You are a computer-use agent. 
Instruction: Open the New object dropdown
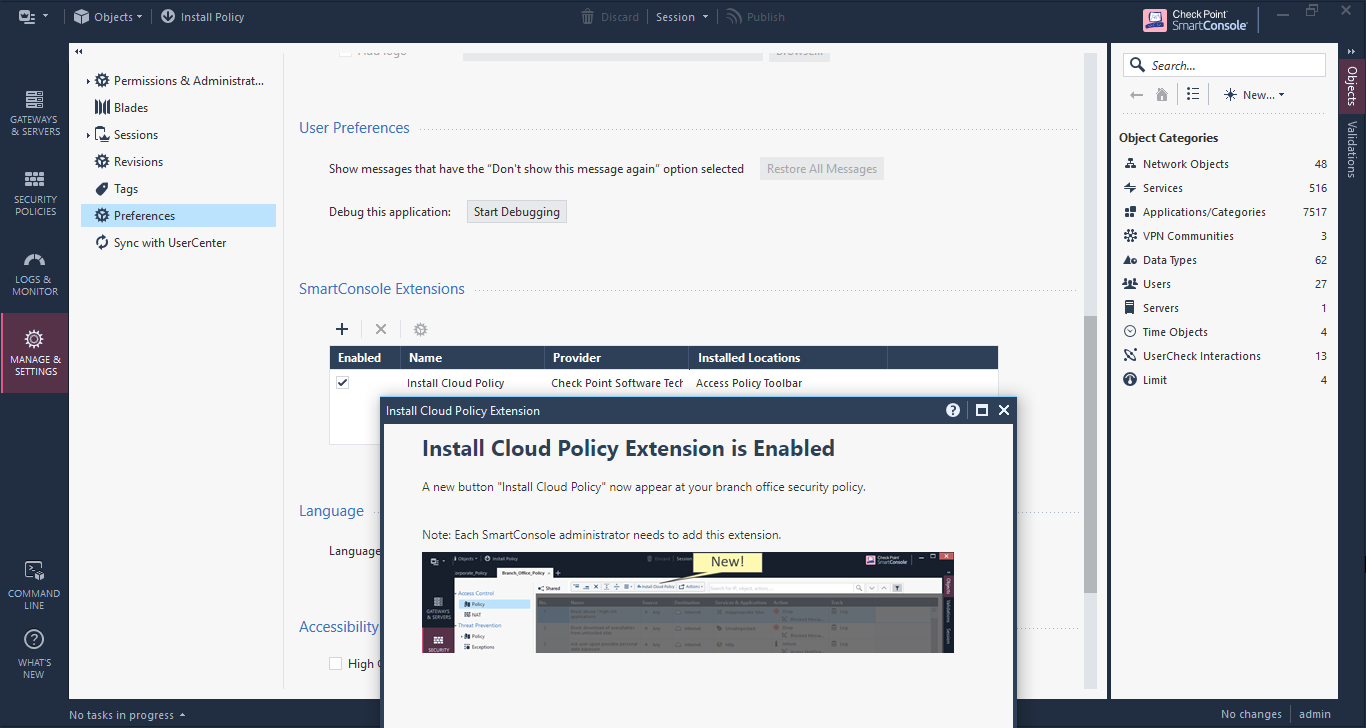[1254, 95]
